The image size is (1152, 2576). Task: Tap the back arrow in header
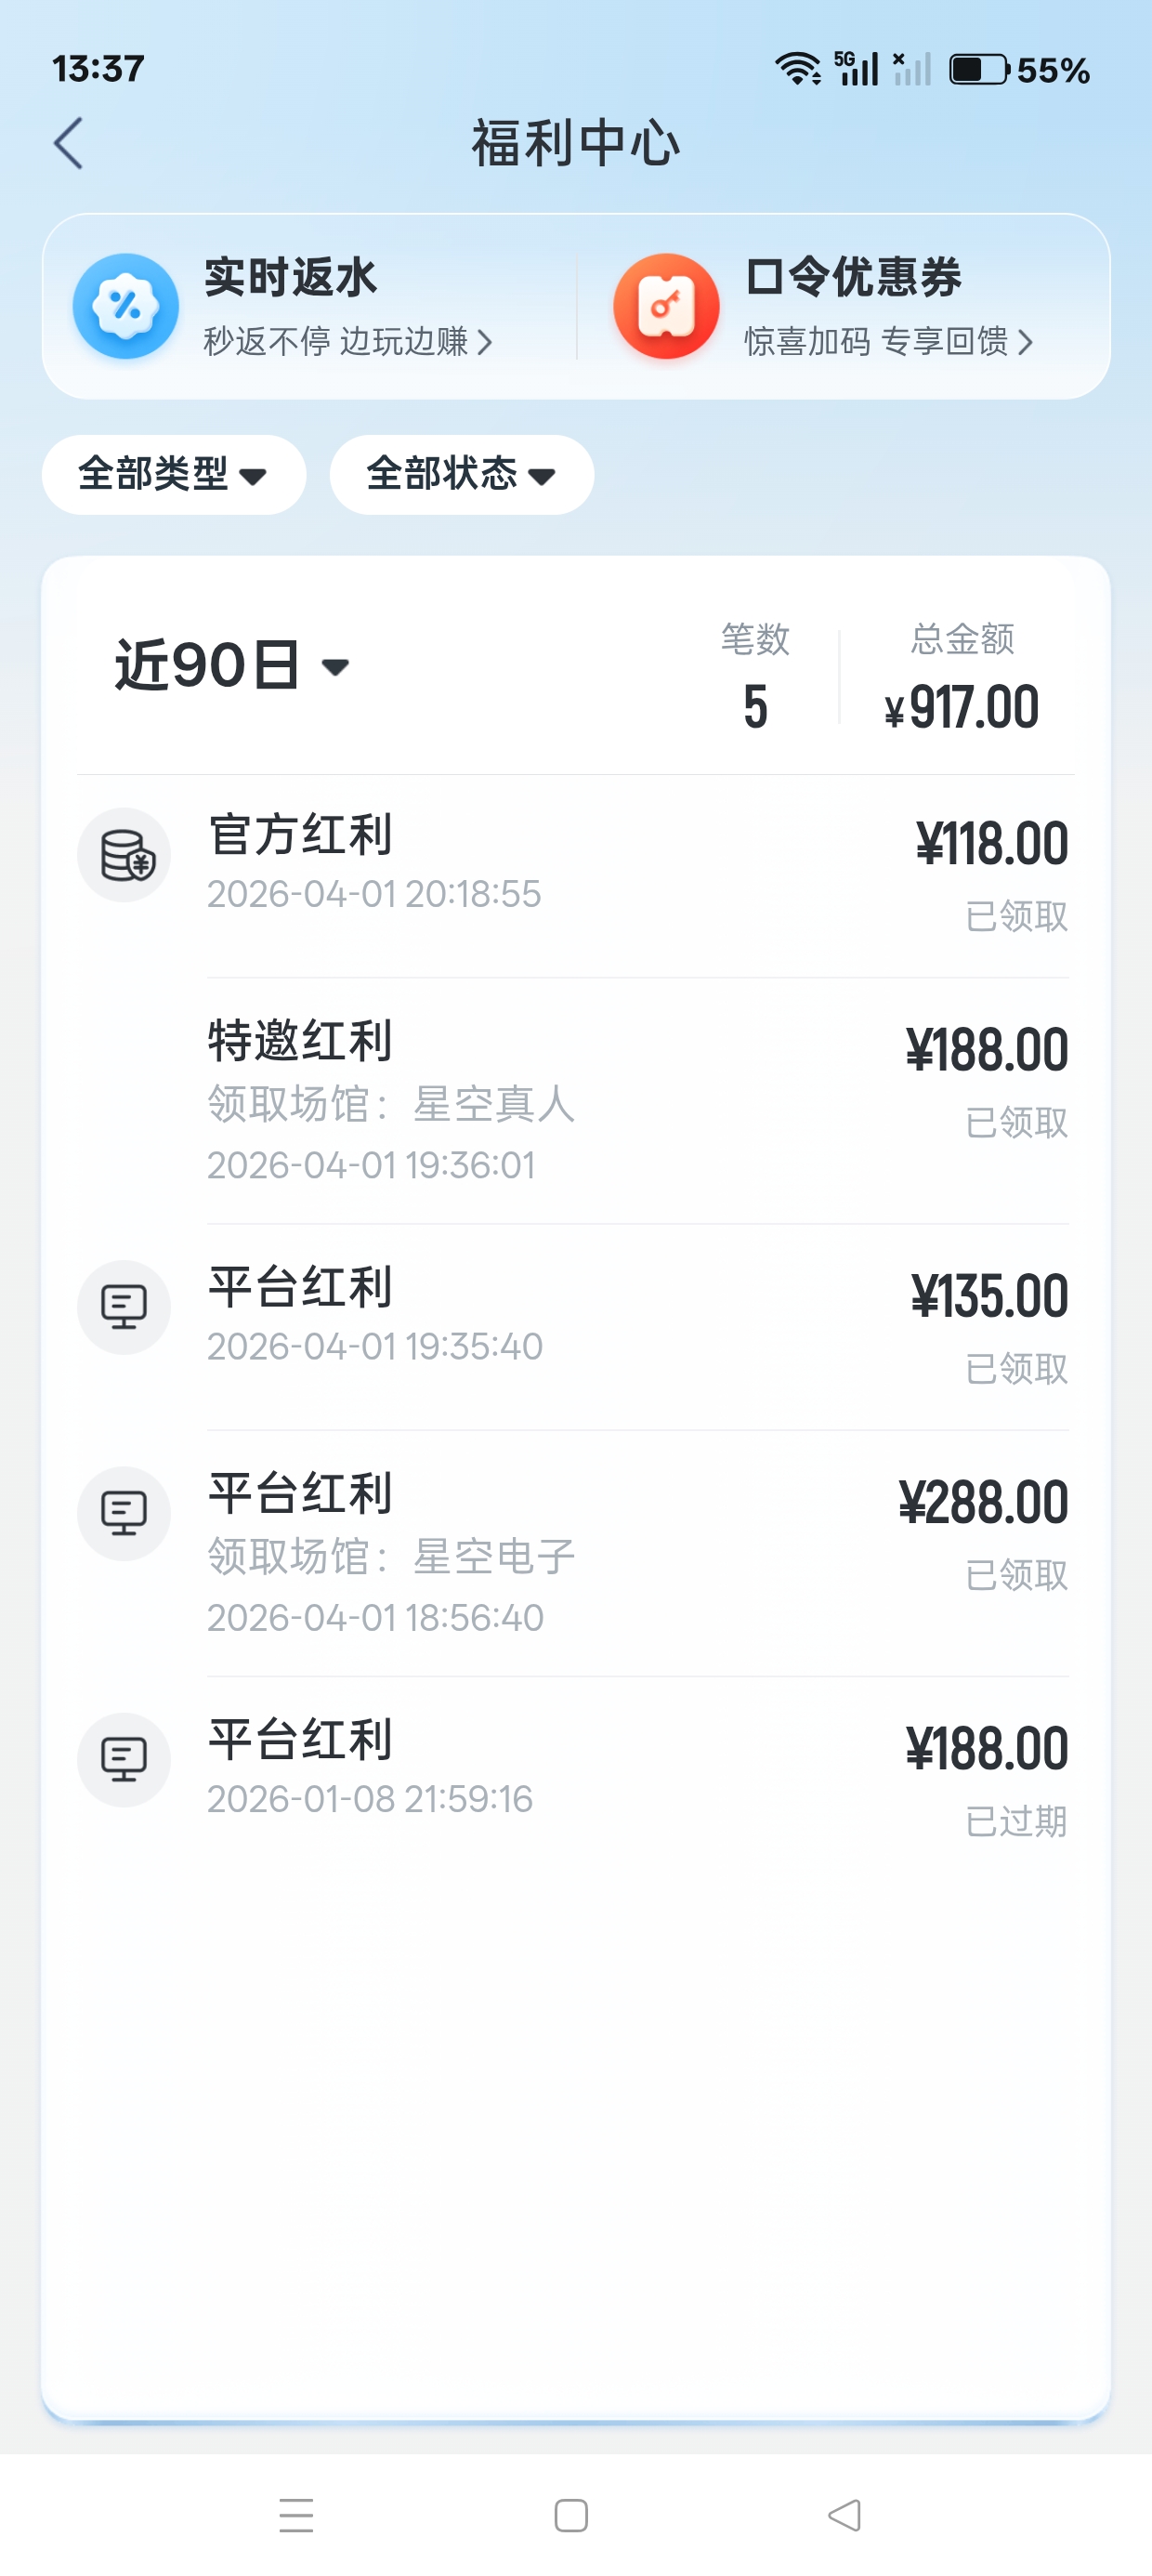point(68,143)
